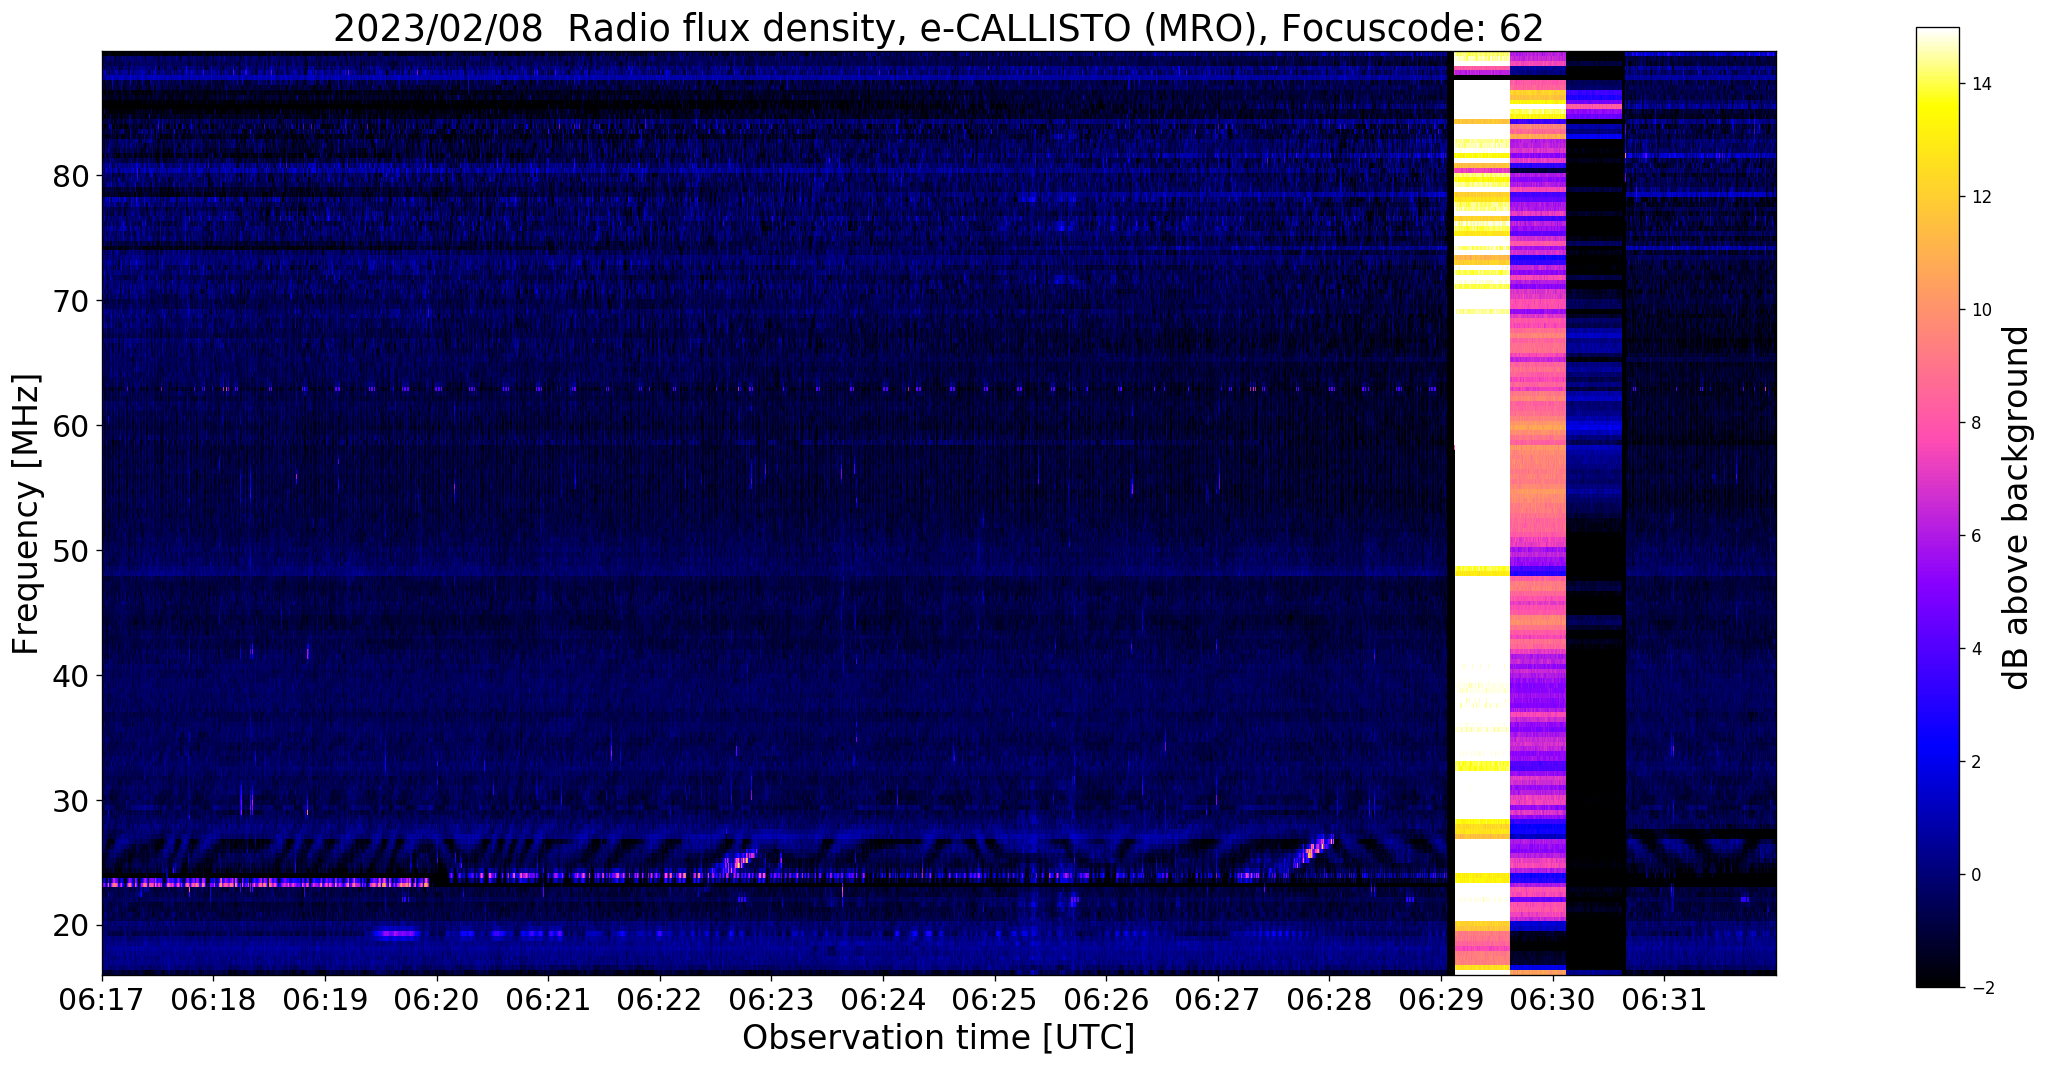This screenshot has height=1067, width=2047.
Task: Click the colorbar tick value 8
Action: coord(1976,423)
